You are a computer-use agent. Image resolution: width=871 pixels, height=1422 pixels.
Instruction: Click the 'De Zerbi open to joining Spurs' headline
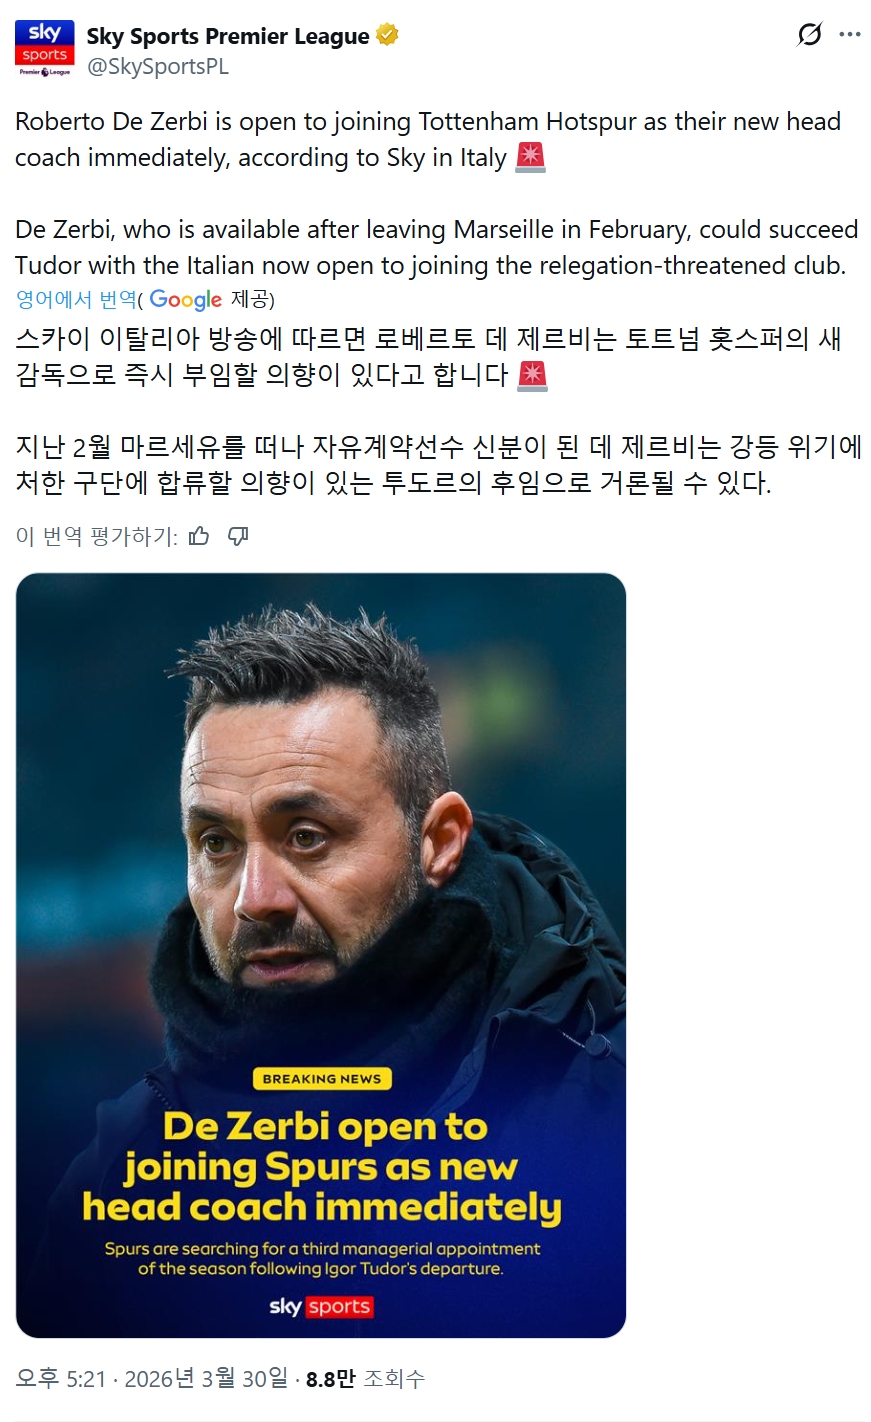click(x=321, y=1167)
